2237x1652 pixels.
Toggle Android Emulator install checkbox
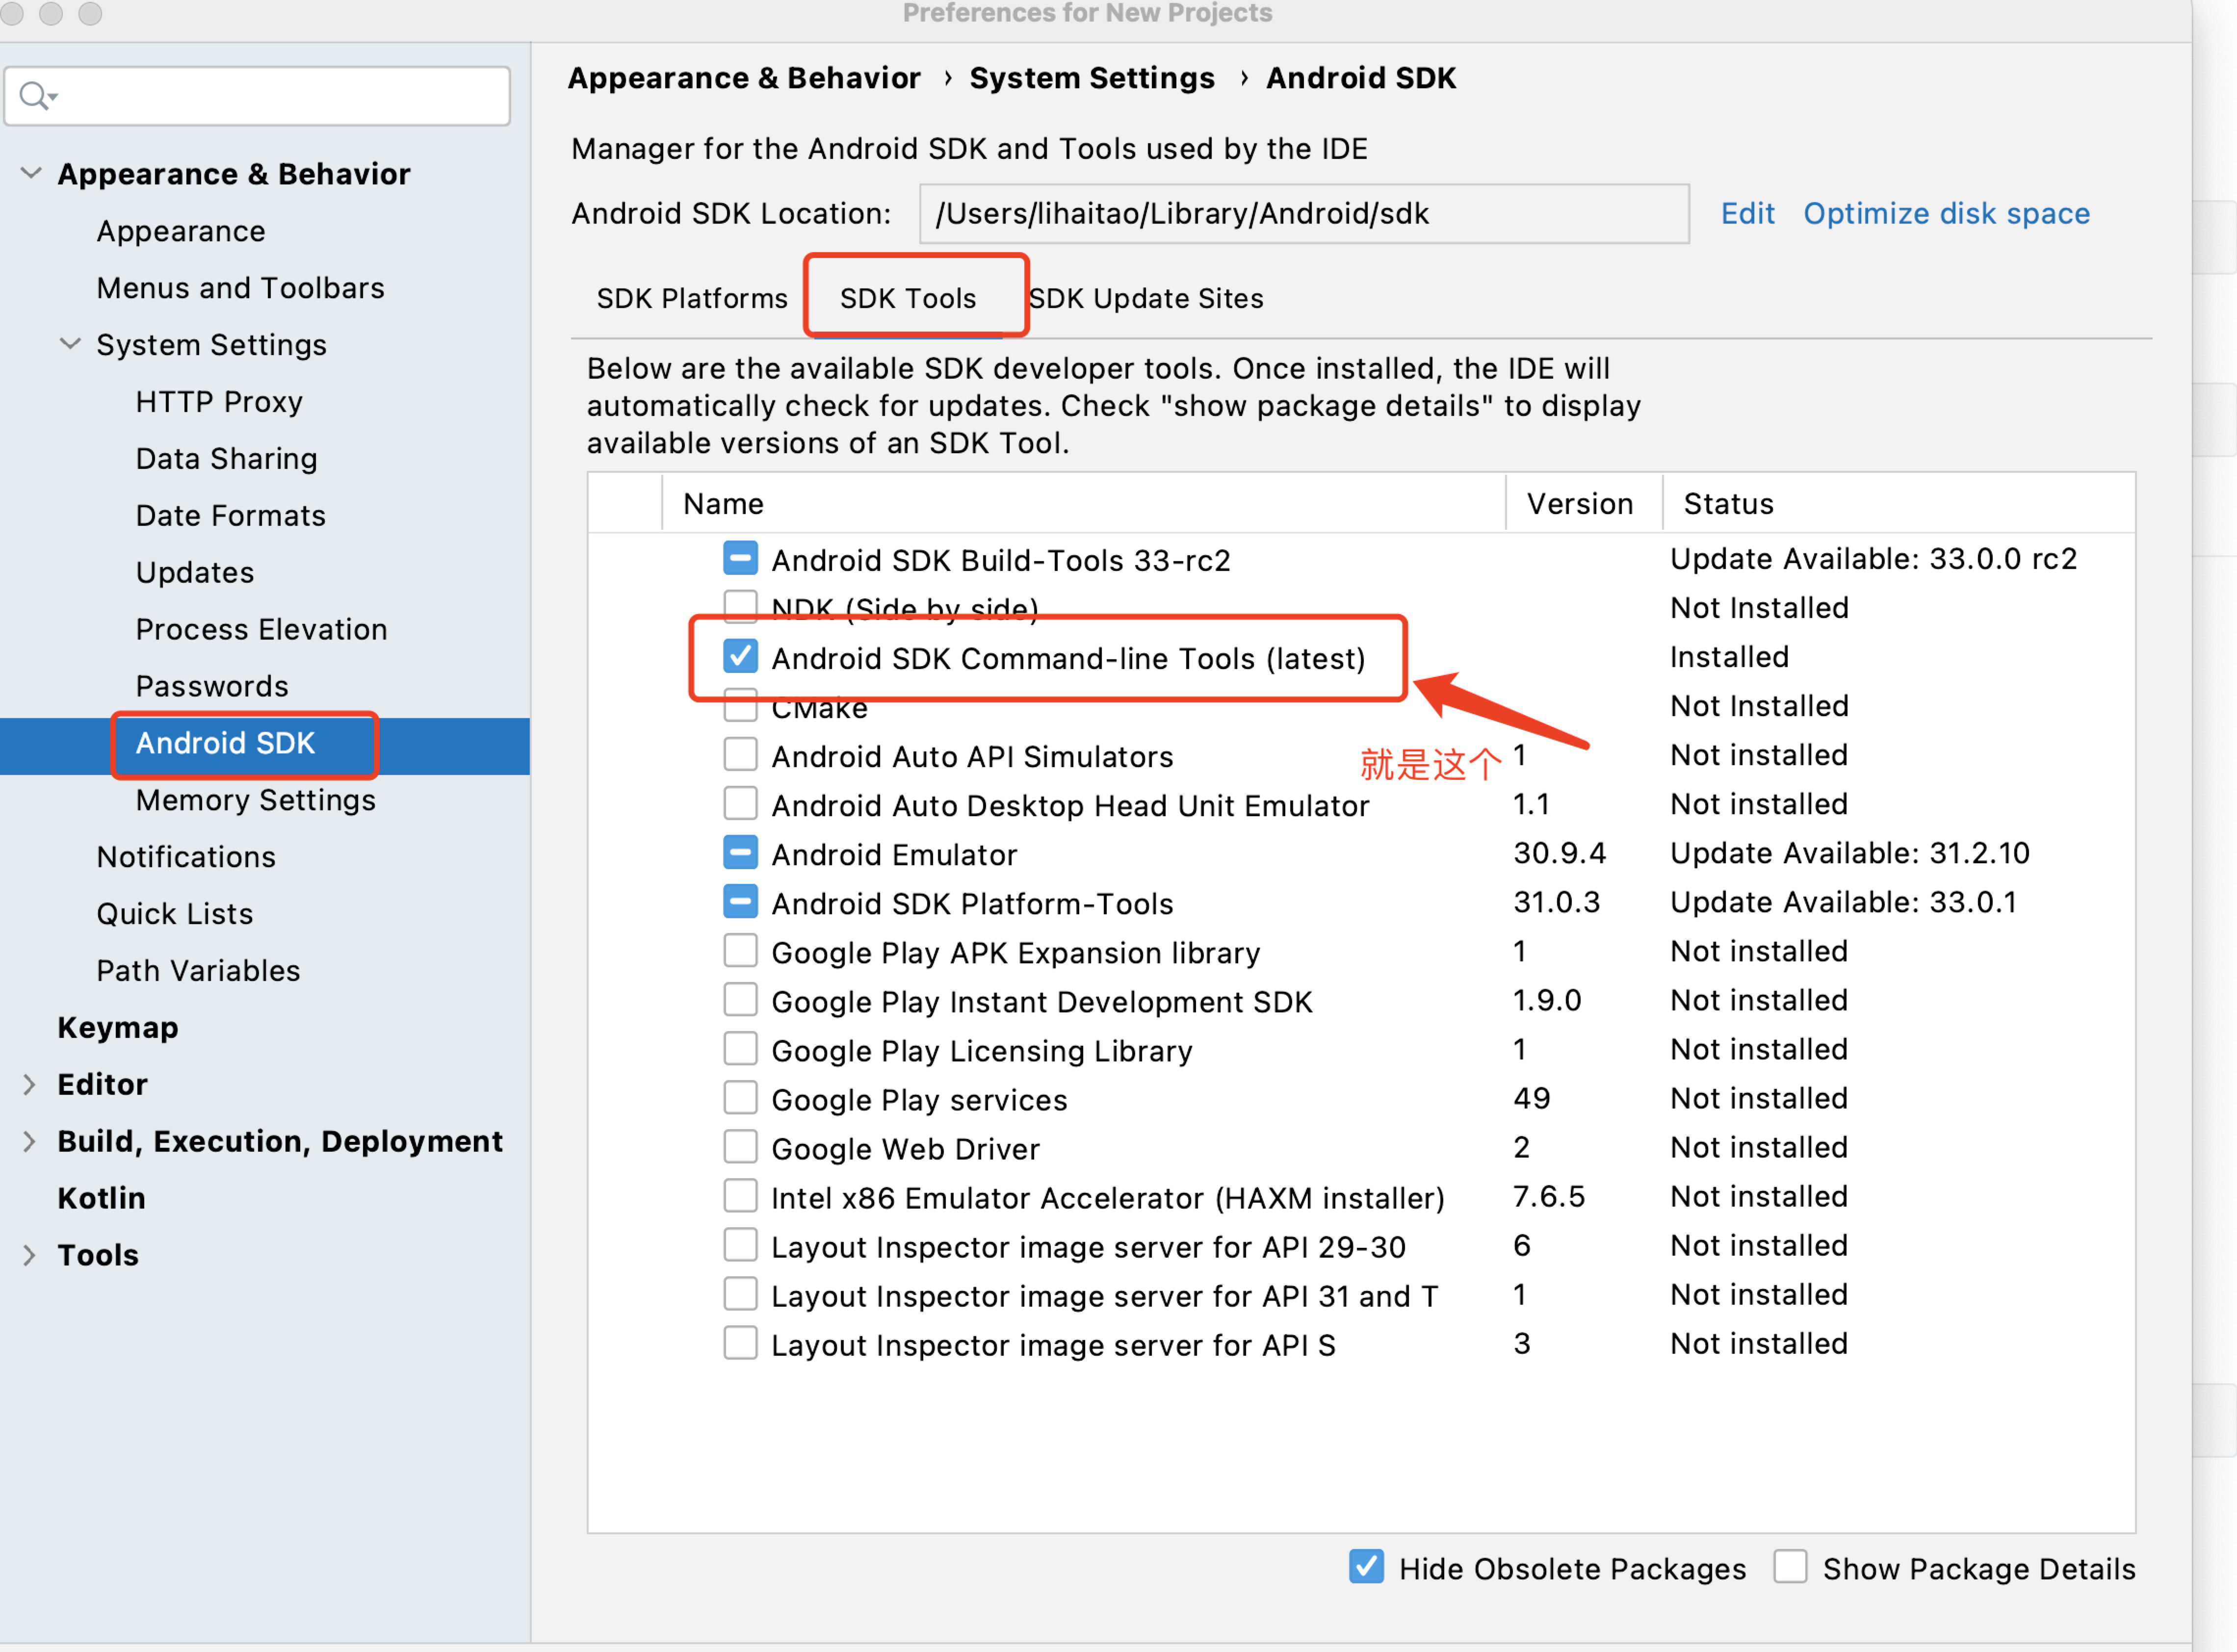point(738,854)
